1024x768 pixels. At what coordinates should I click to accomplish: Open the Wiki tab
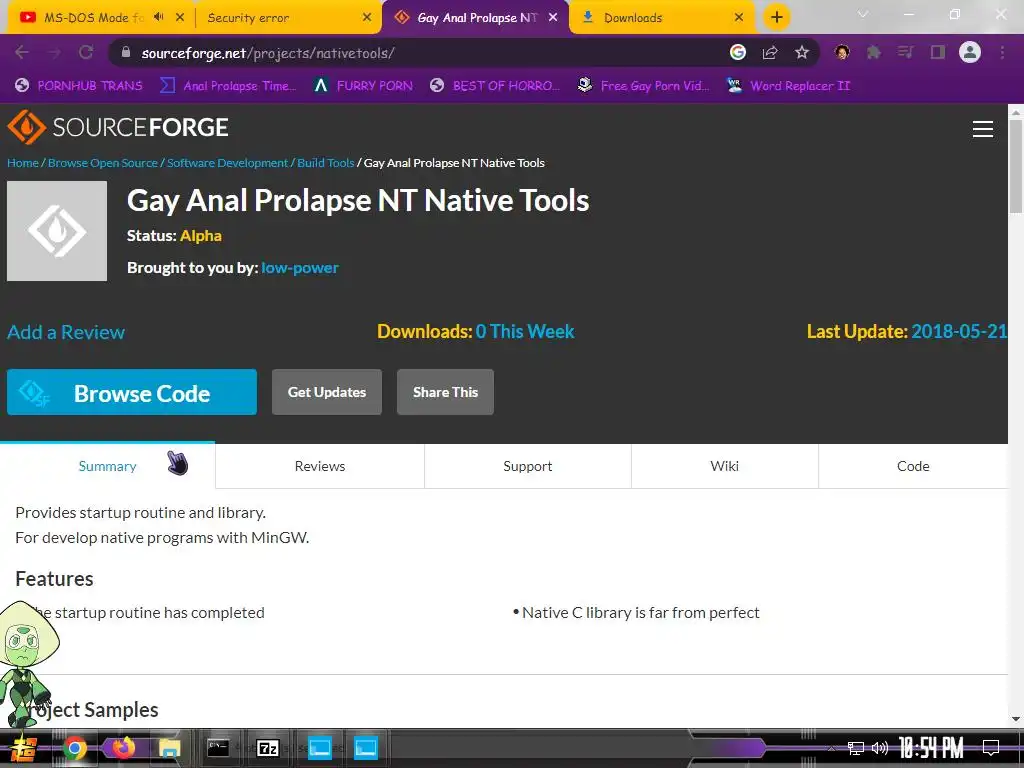click(724, 466)
